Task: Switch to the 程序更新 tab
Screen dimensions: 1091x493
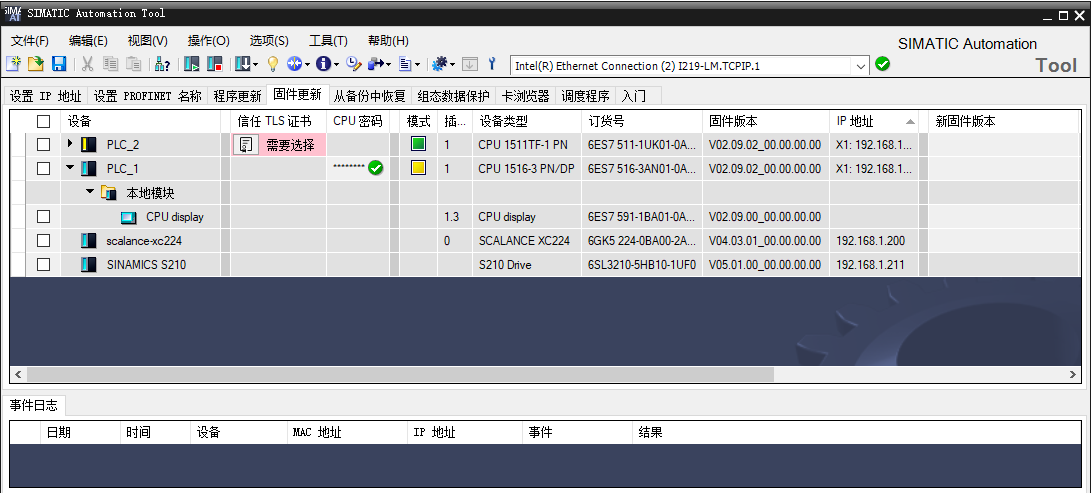Action: point(237,96)
